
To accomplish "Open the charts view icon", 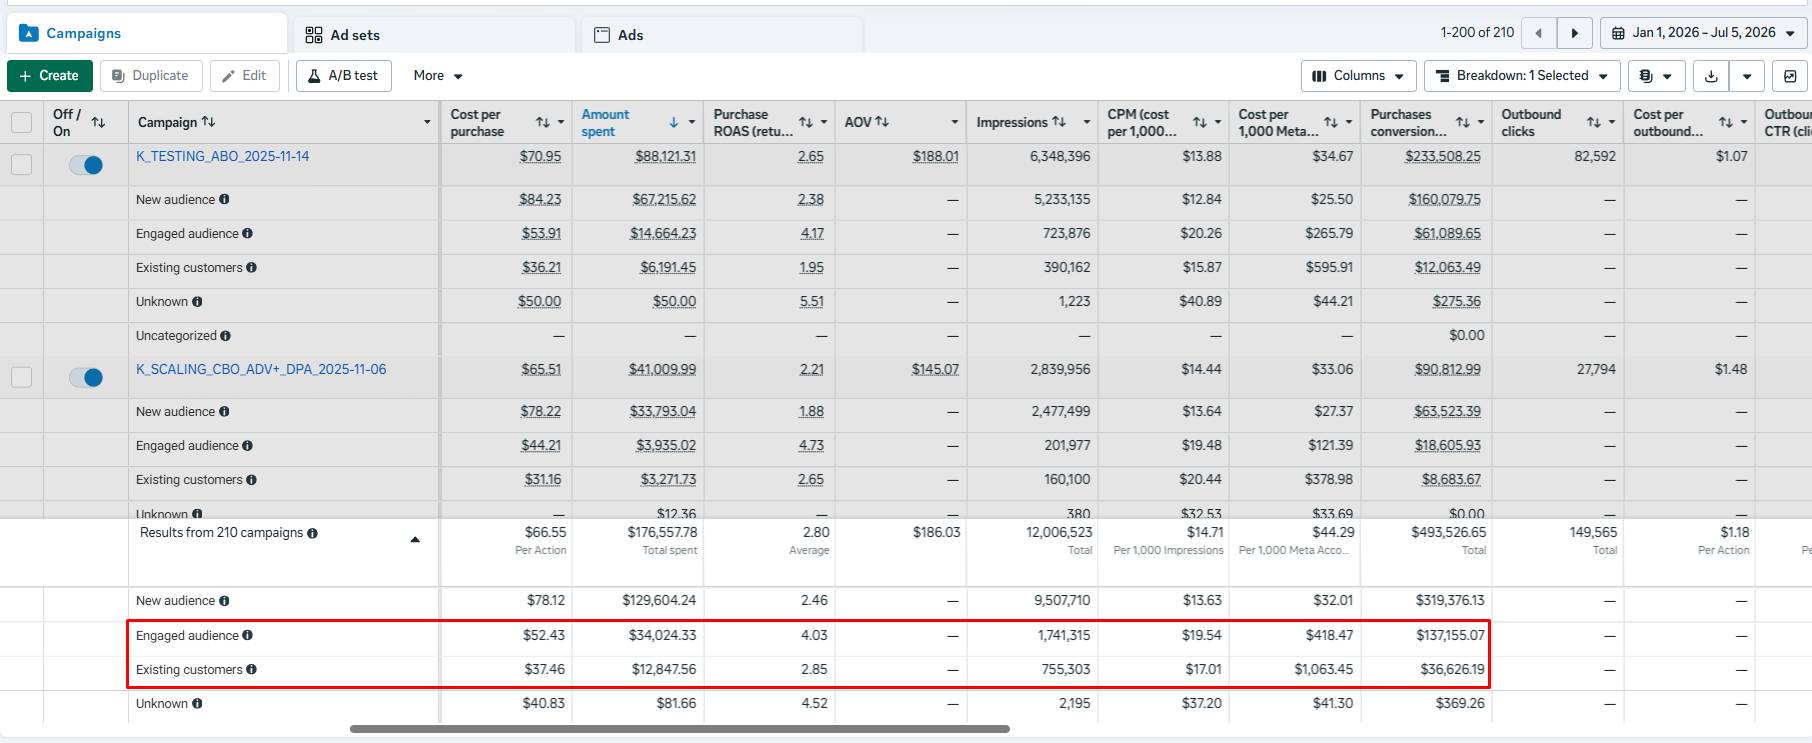I will [x=1790, y=76].
